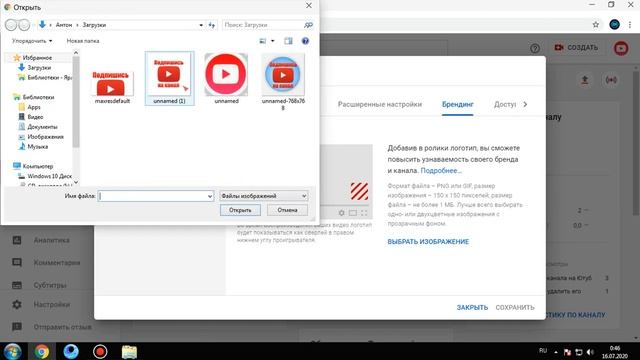
Task: Click the ЗАКРЫТЬ button in settings
Action: pyautogui.click(x=472, y=307)
